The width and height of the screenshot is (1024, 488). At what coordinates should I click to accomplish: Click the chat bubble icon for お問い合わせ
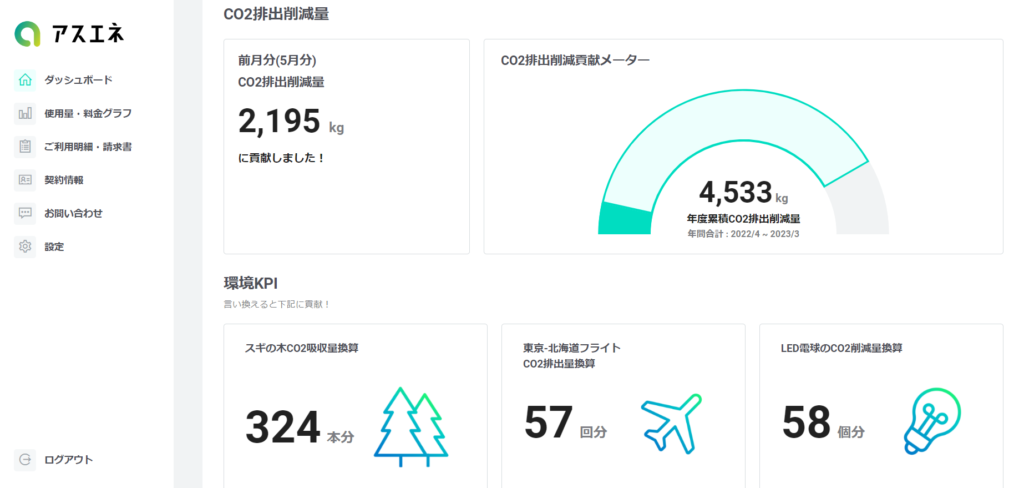[25, 213]
